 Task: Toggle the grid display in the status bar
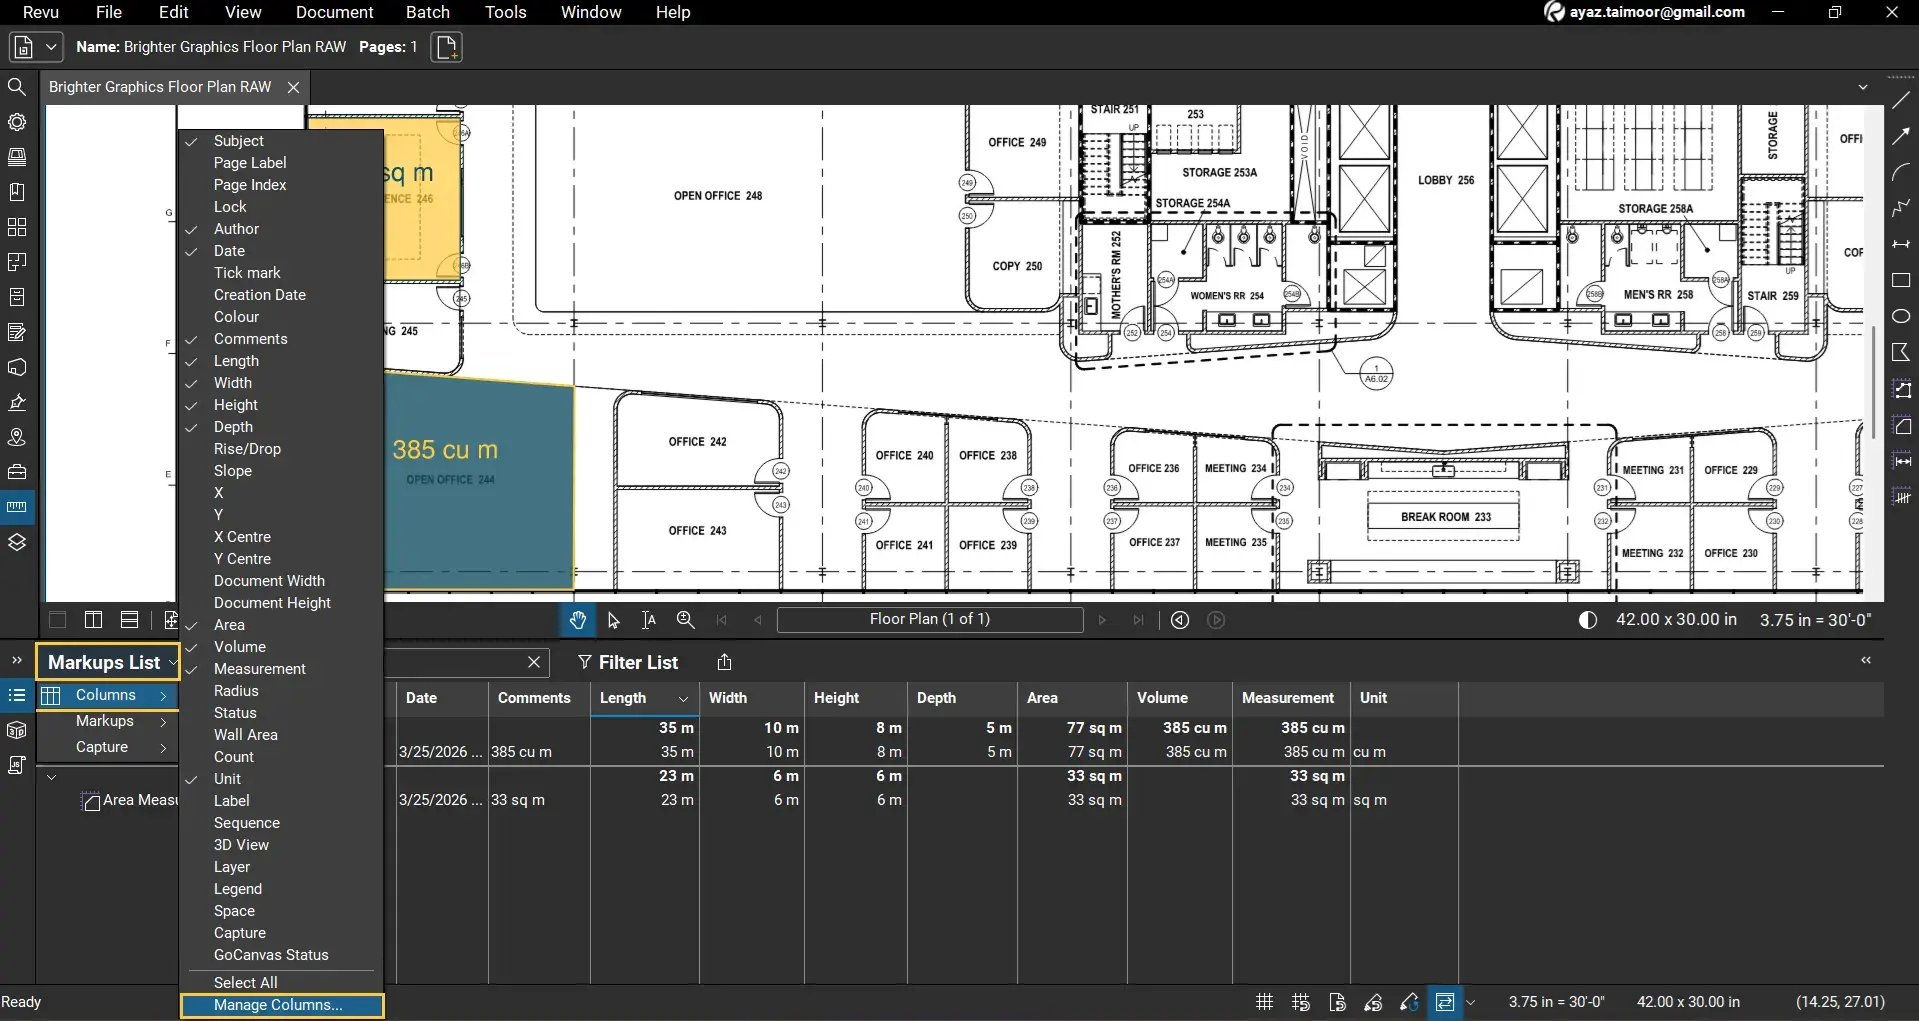[1263, 1001]
